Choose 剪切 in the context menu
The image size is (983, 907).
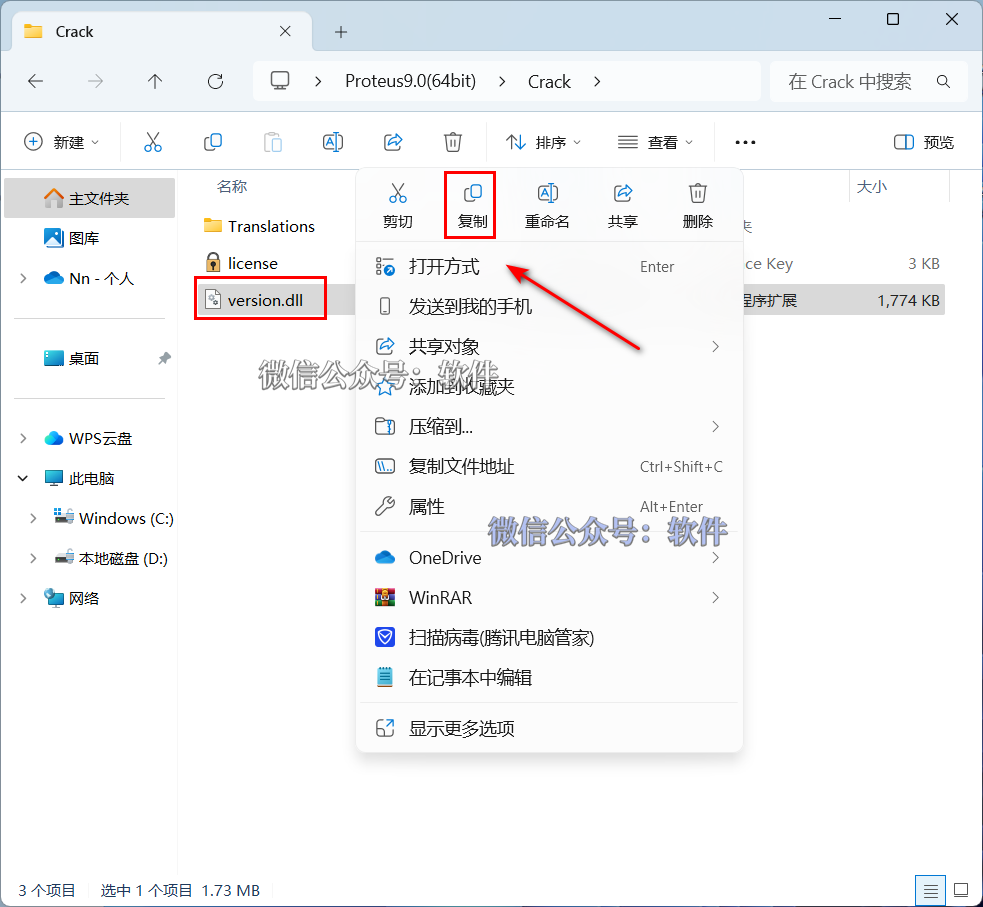click(397, 205)
